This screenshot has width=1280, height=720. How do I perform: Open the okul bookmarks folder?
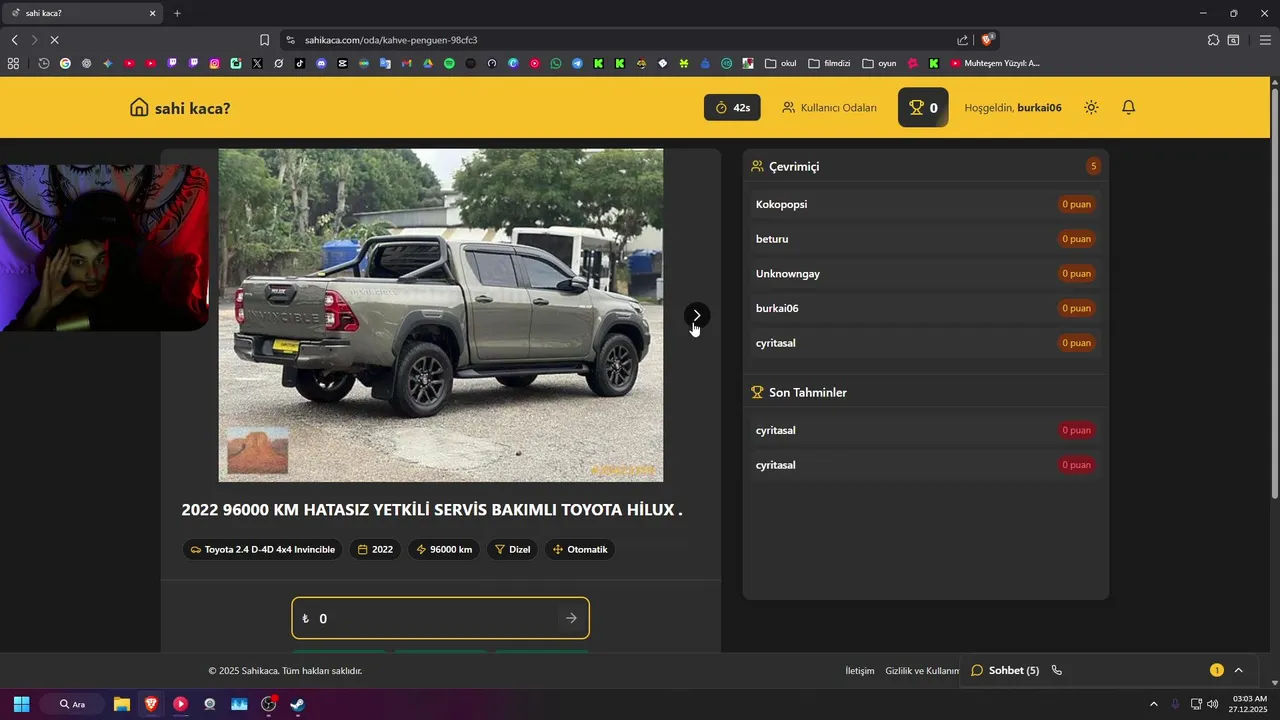[x=781, y=63]
